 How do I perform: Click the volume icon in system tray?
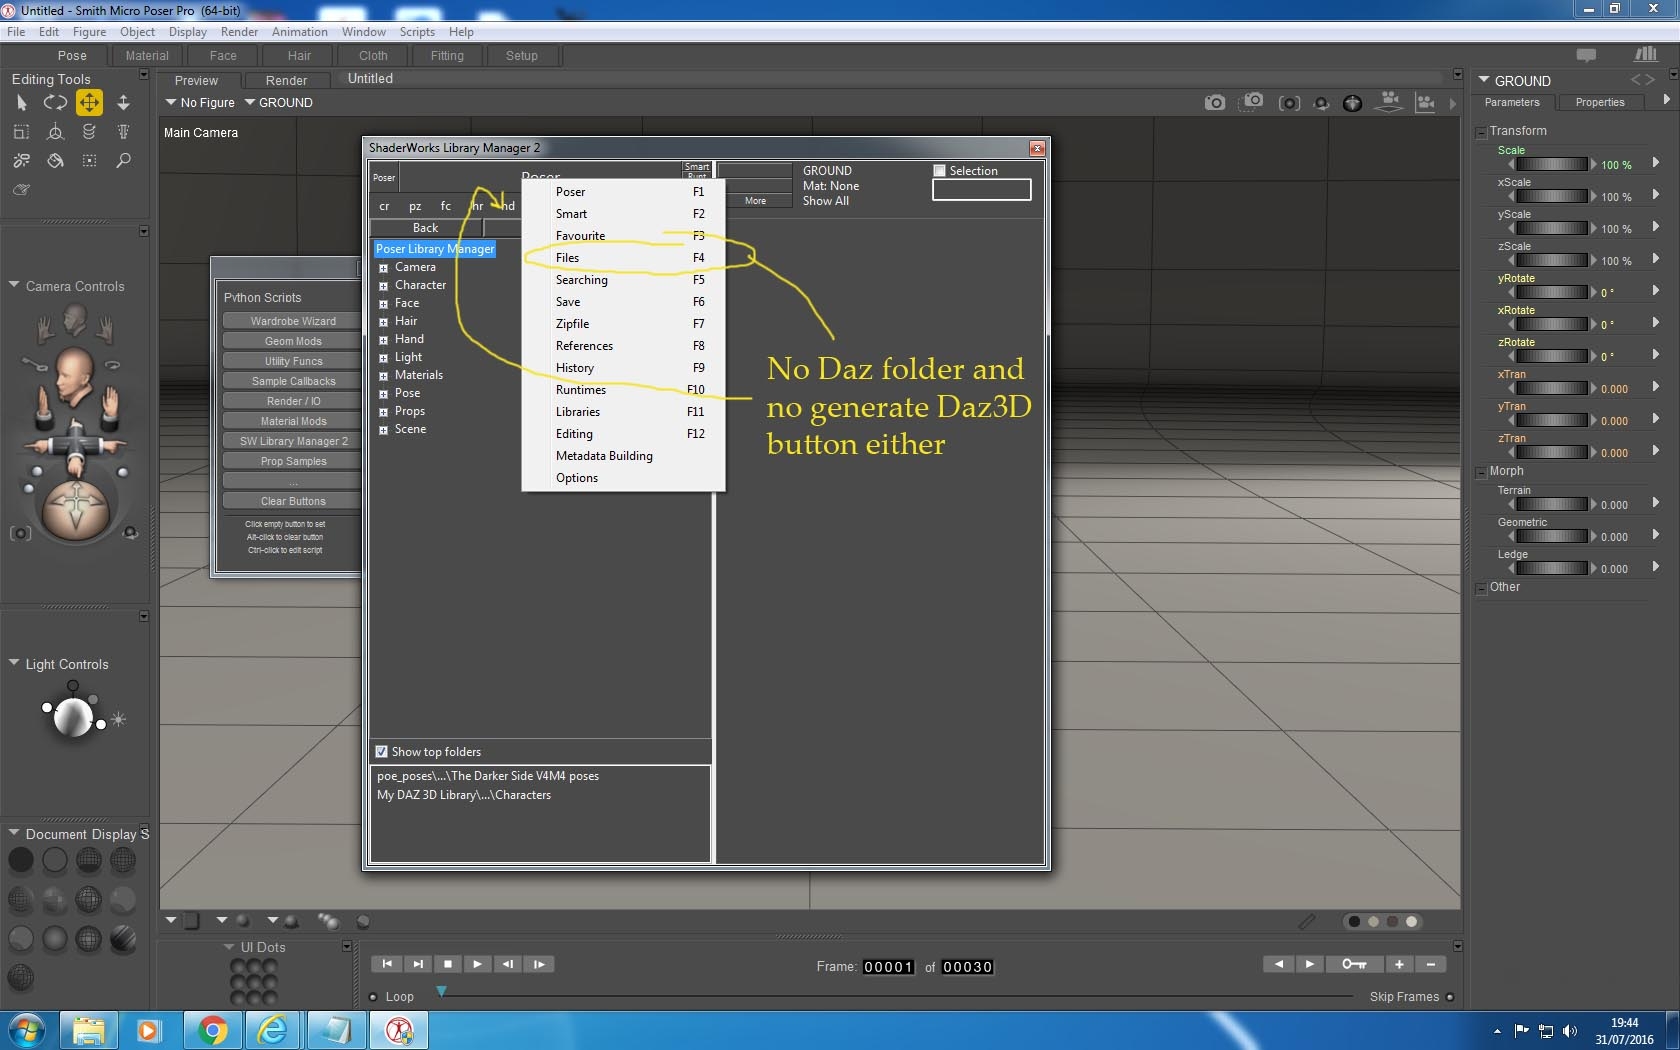[1569, 1031]
